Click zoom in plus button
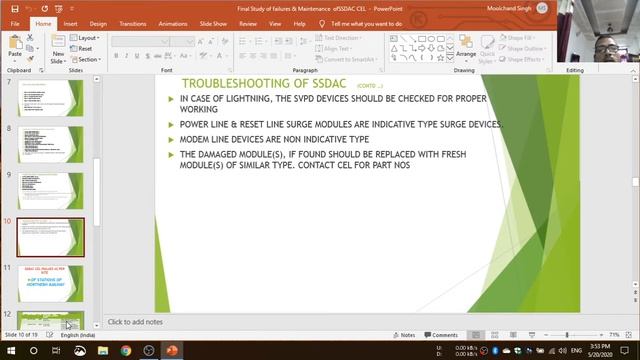The image size is (640, 360). point(601,335)
